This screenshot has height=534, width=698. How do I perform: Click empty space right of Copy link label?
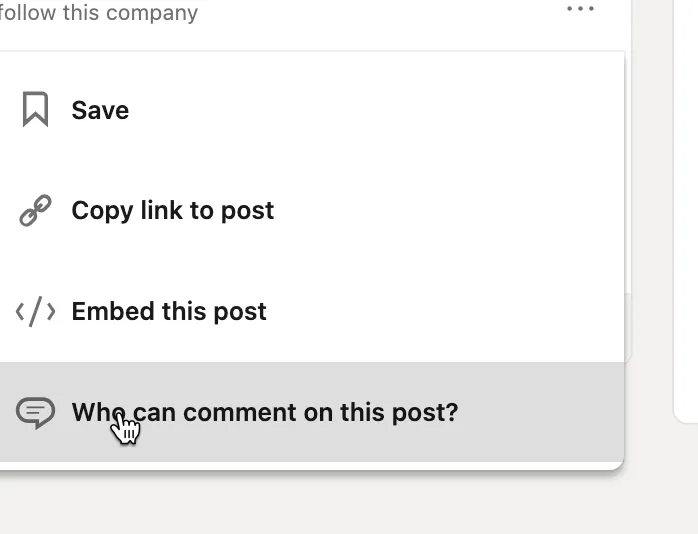(x=450, y=210)
